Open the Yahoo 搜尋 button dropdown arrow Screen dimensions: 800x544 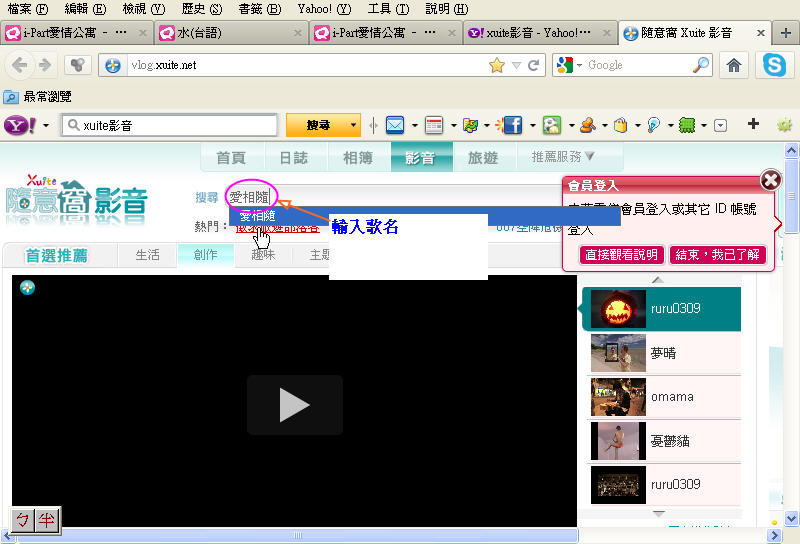(354, 125)
